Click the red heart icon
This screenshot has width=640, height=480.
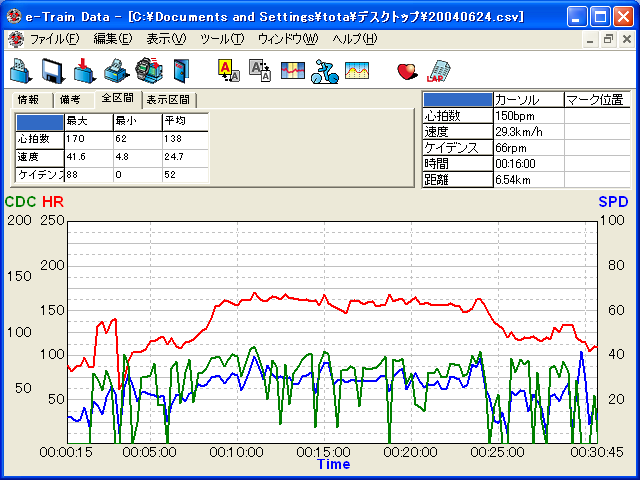point(406,70)
